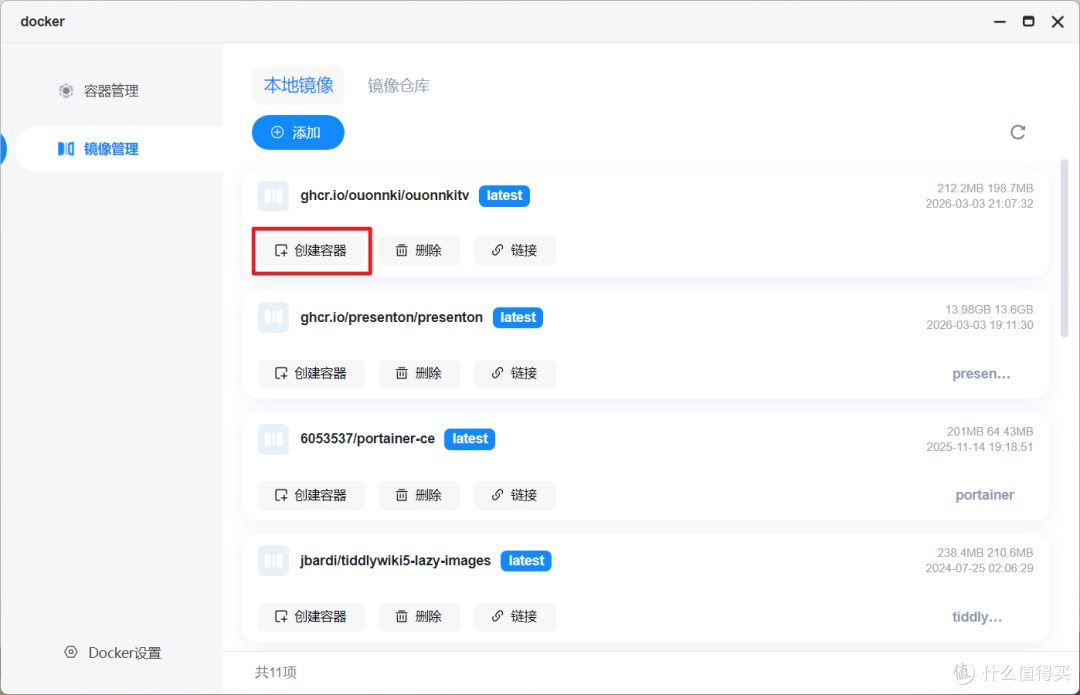
Task: Click the blue 添加 button
Action: pos(298,132)
